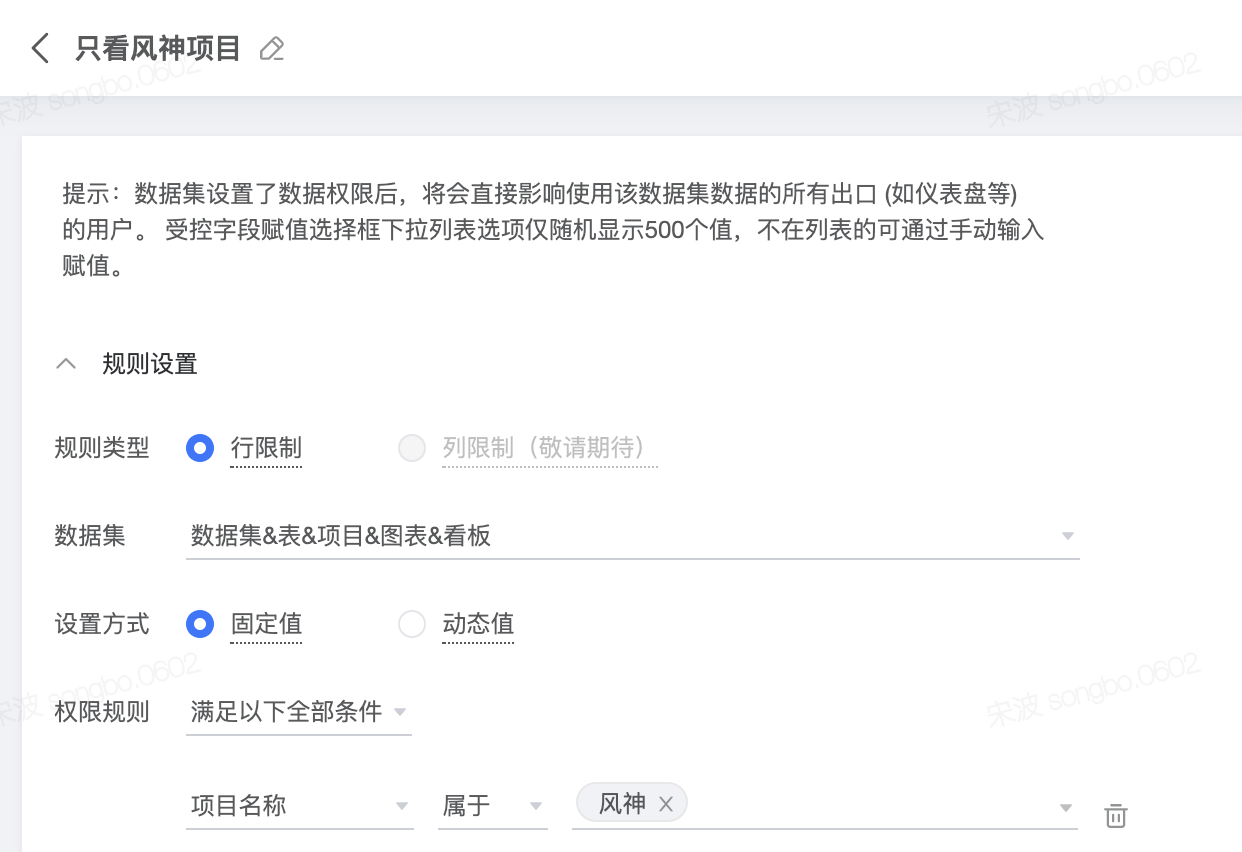Open the 数据集 dropdown arrow
This screenshot has width=1242, height=852.
pos(1068,537)
